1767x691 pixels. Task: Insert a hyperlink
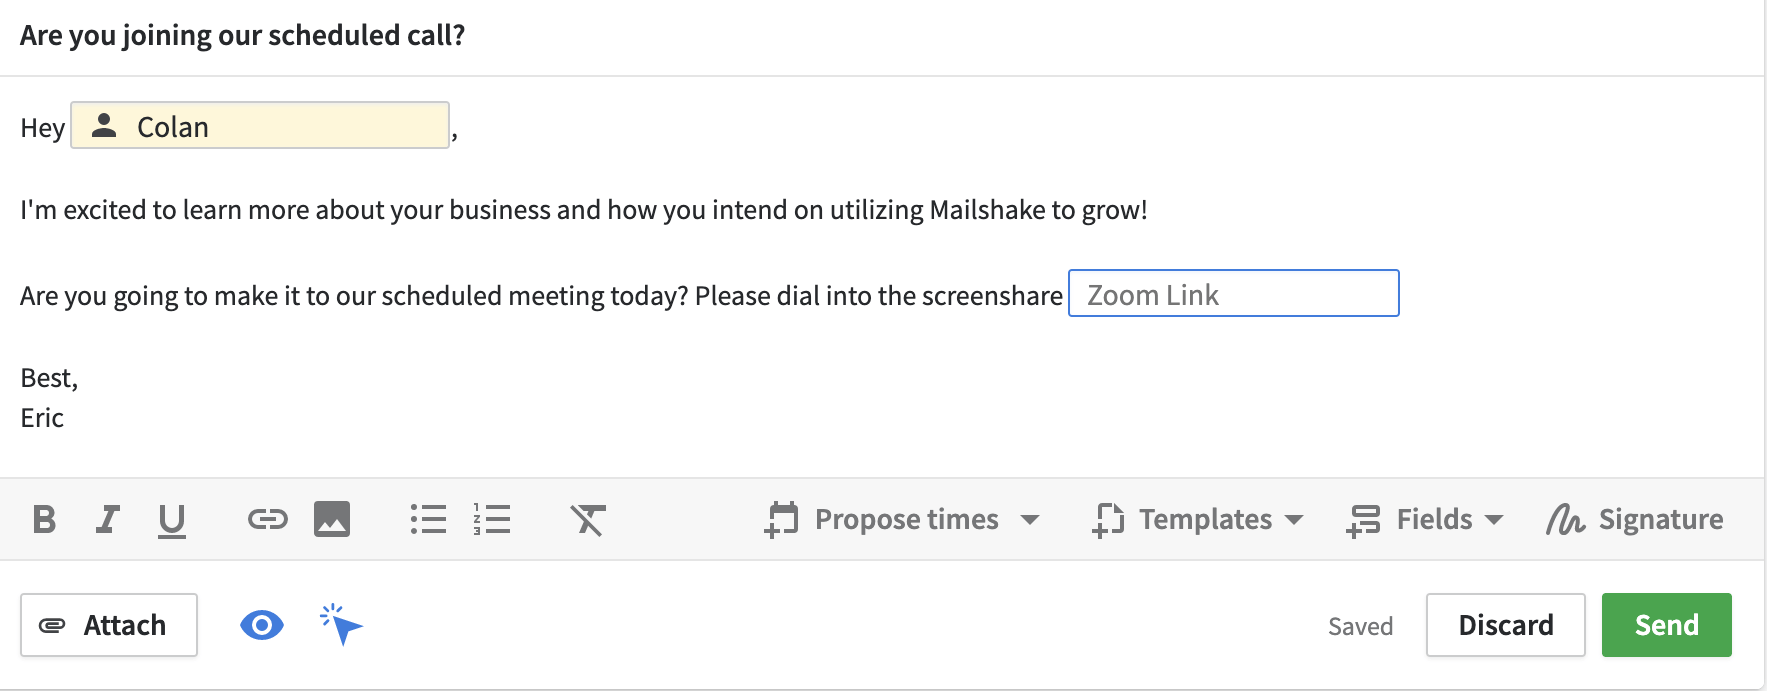click(x=267, y=519)
